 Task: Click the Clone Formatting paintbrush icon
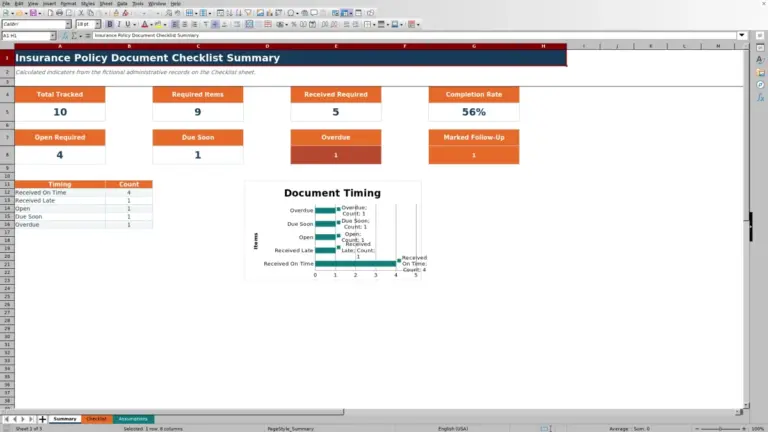116,13
